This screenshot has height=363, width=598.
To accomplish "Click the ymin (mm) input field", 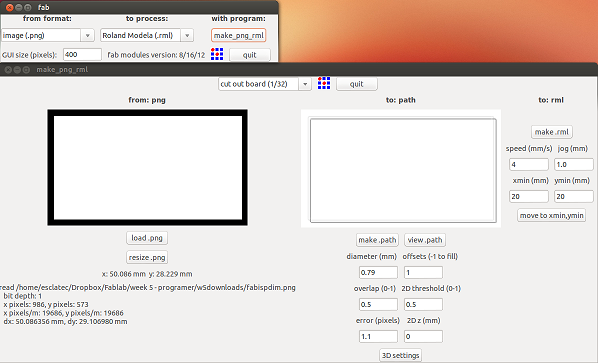I will pos(574,196).
